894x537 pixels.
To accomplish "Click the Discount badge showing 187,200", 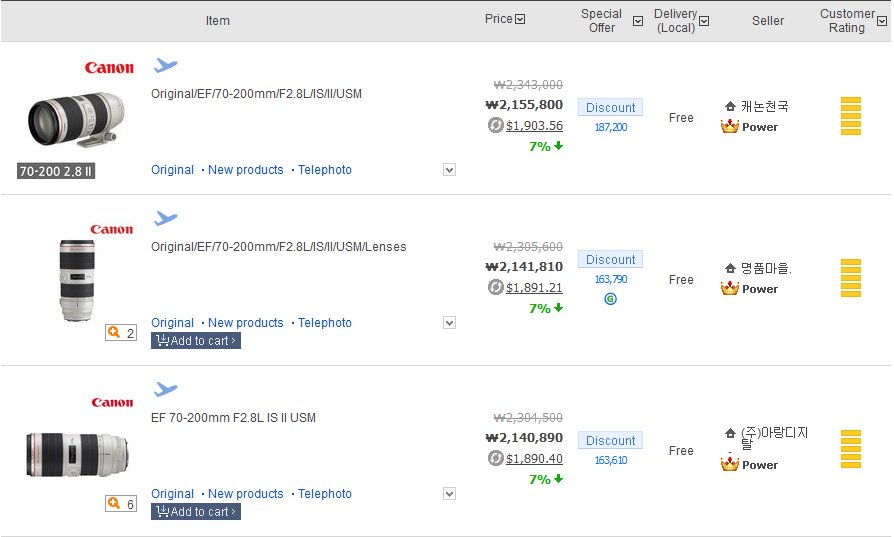I will coord(610,108).
